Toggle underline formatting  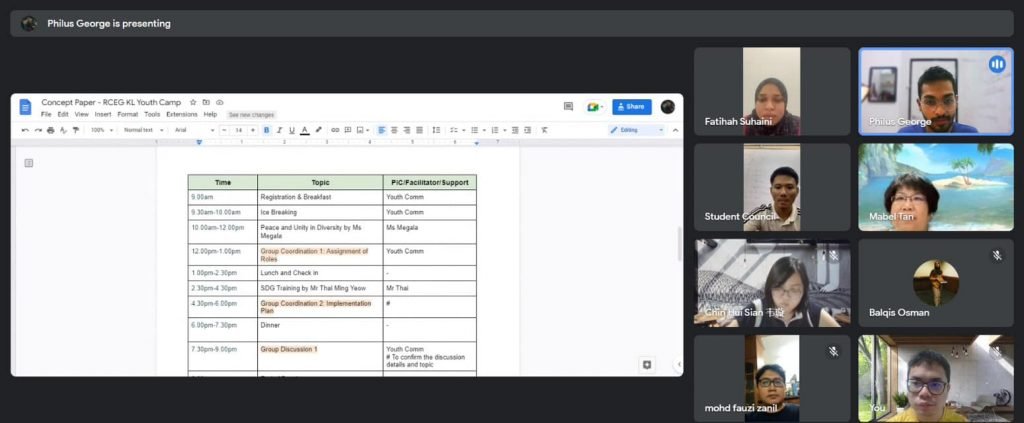291,130
